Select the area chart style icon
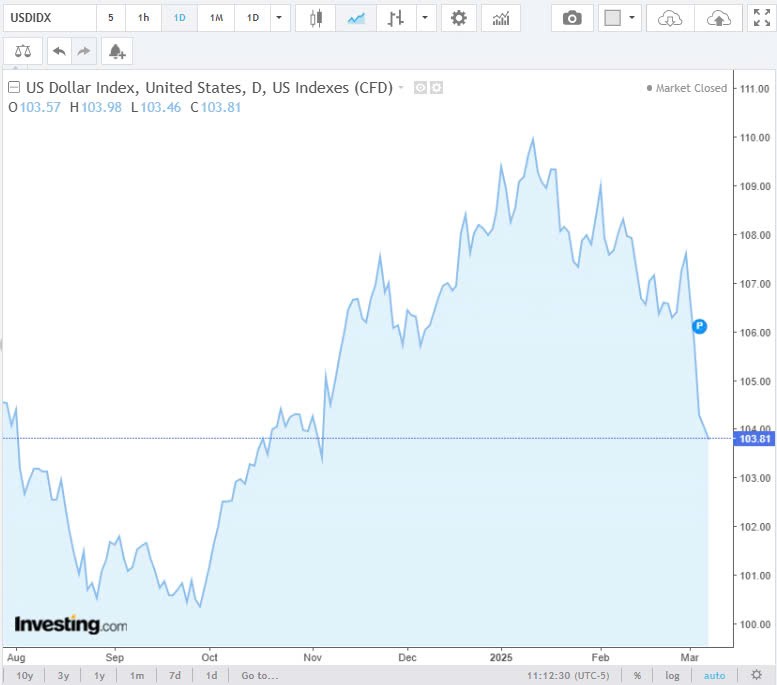Image resolution: width=777 pixels, height=685 pixels. pyautogui.click(x=356, y=18)
